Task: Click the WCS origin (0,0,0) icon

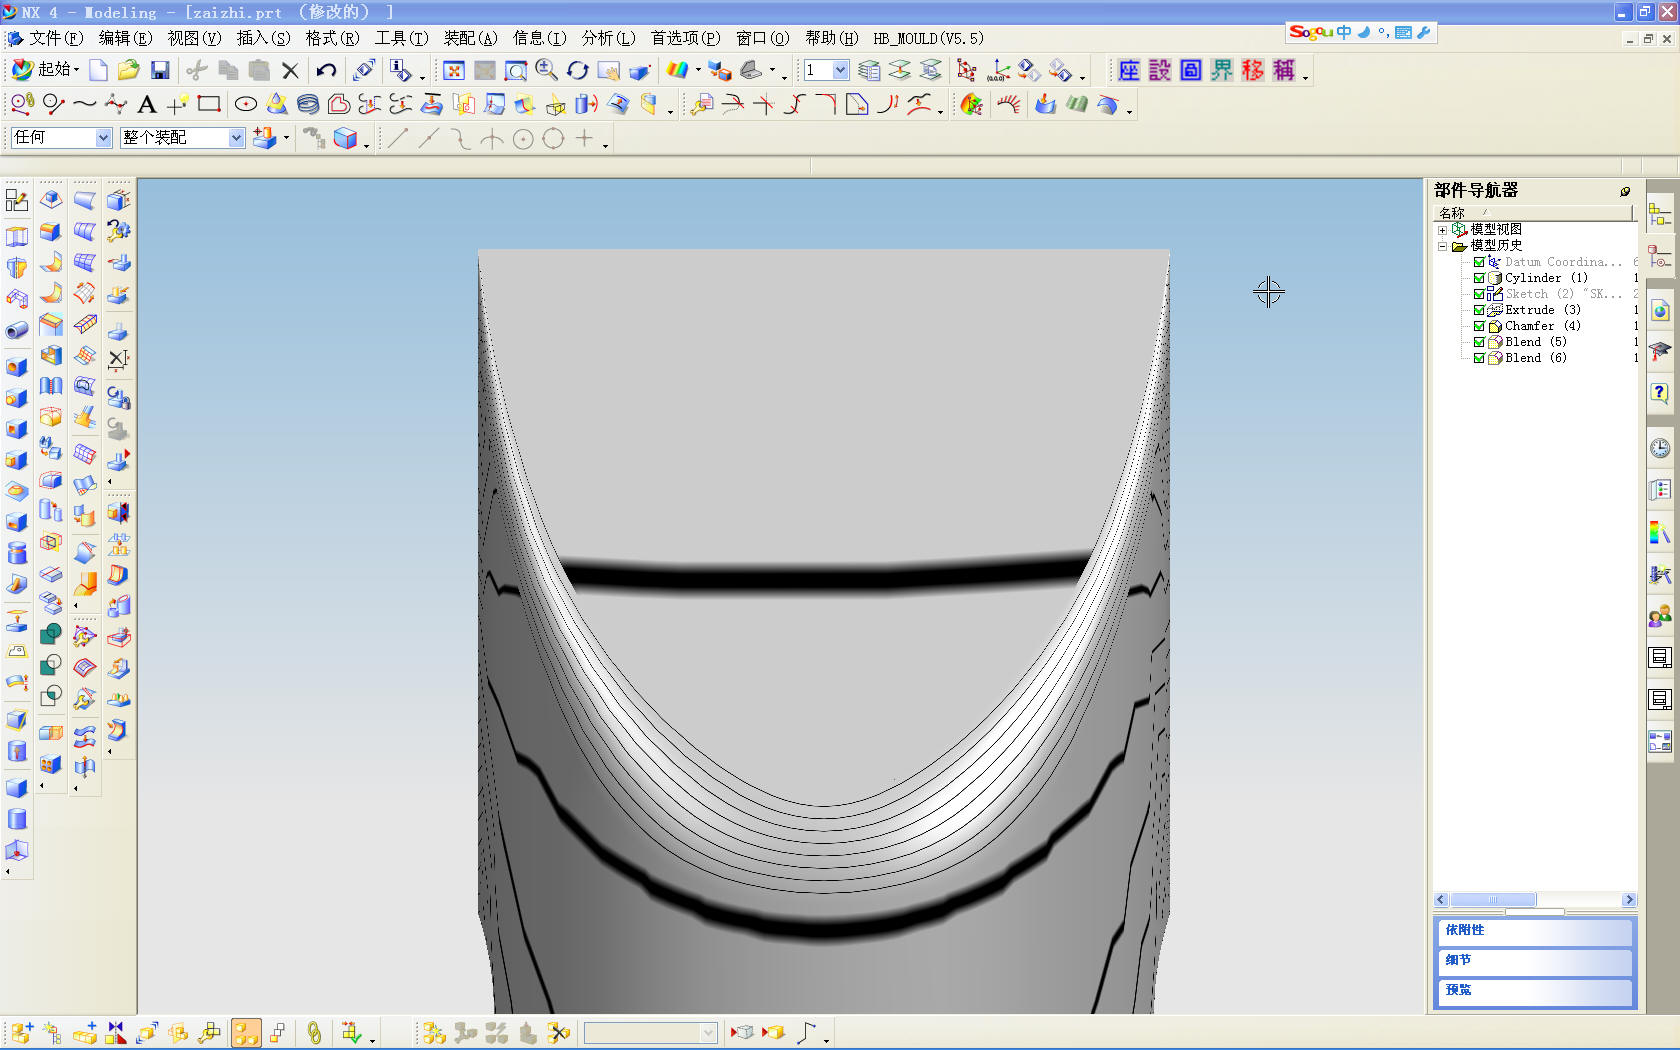Action: [x=997, y=70]
